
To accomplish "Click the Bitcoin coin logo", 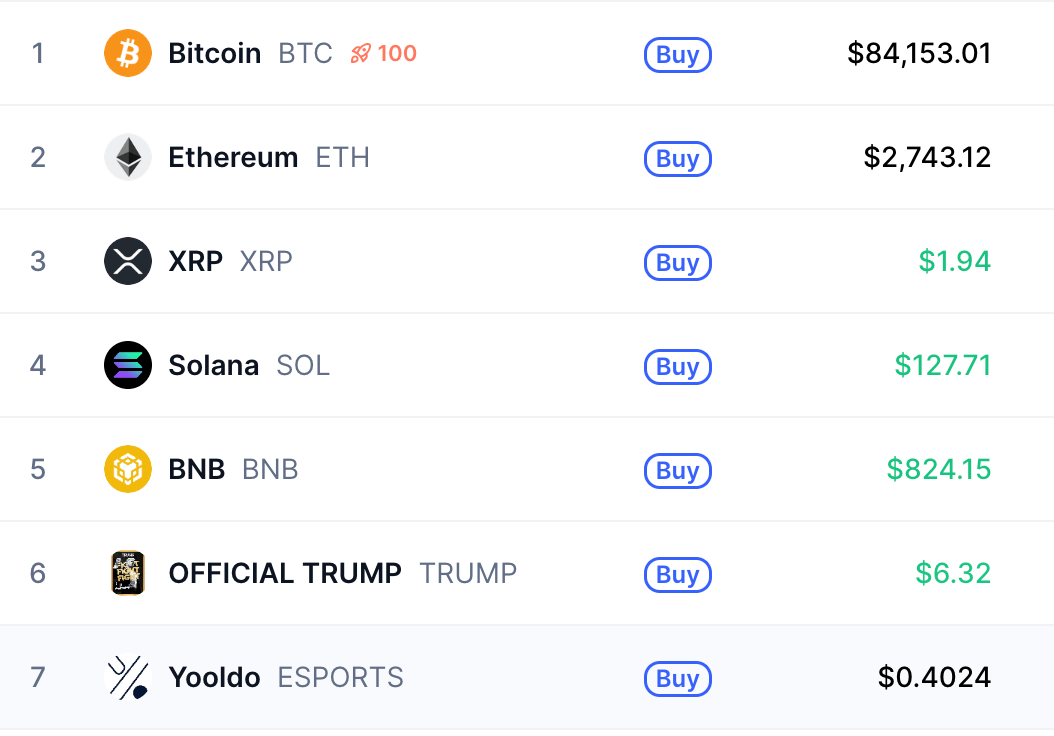I will click(128, 53).
